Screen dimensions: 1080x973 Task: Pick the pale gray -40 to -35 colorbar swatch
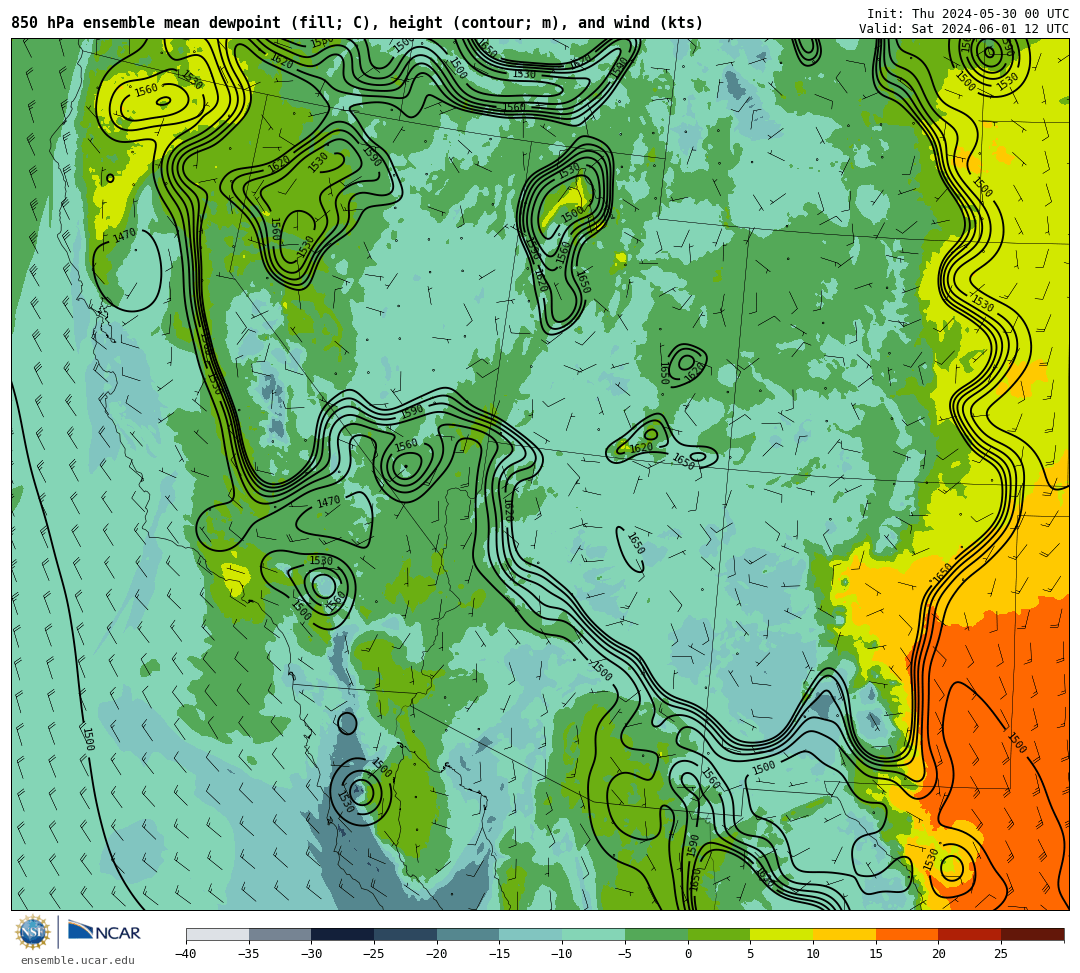pos(218,934)
